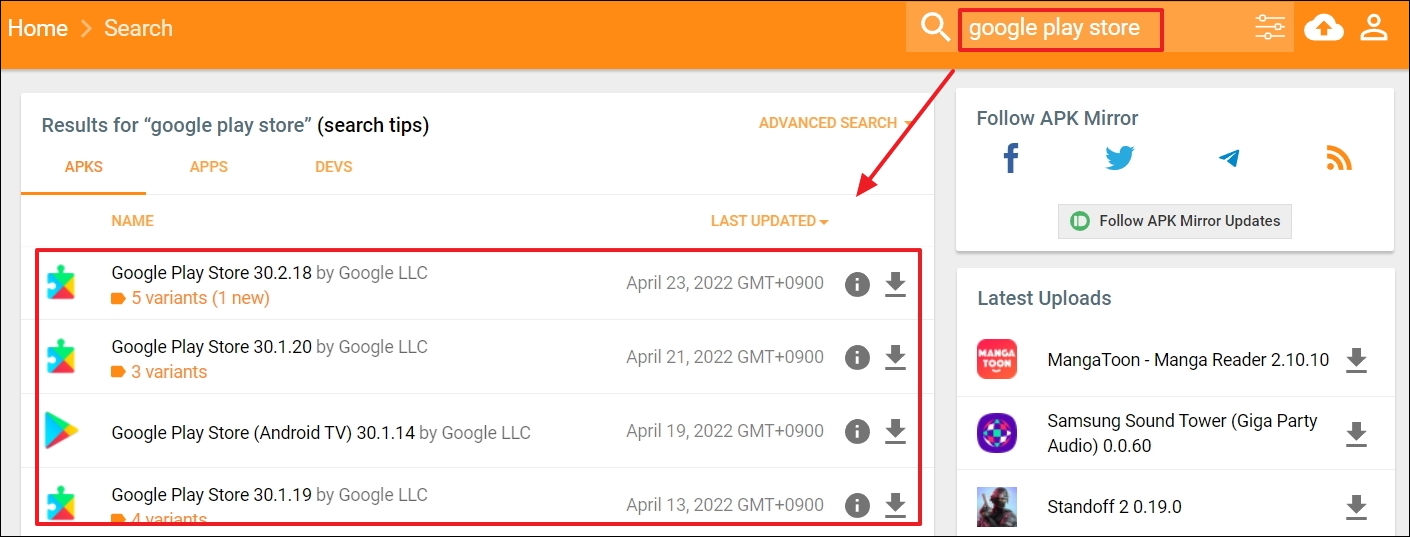Open MangaToon - Manga Reader 2.10.10 entry
1410x537 pixels.
coord(1188,360)
